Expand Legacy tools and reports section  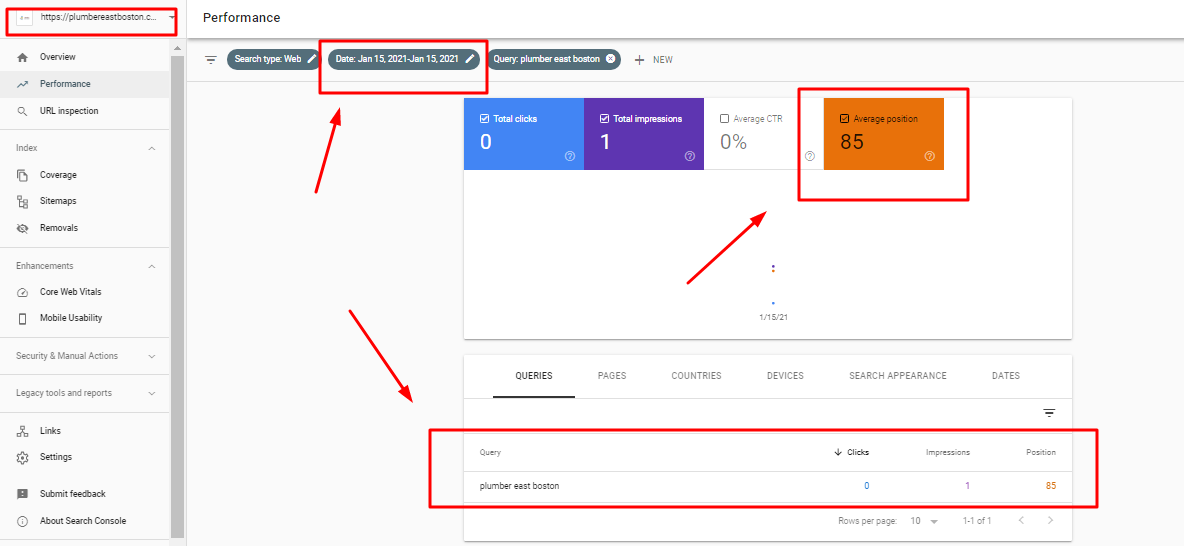click(152, 393)
